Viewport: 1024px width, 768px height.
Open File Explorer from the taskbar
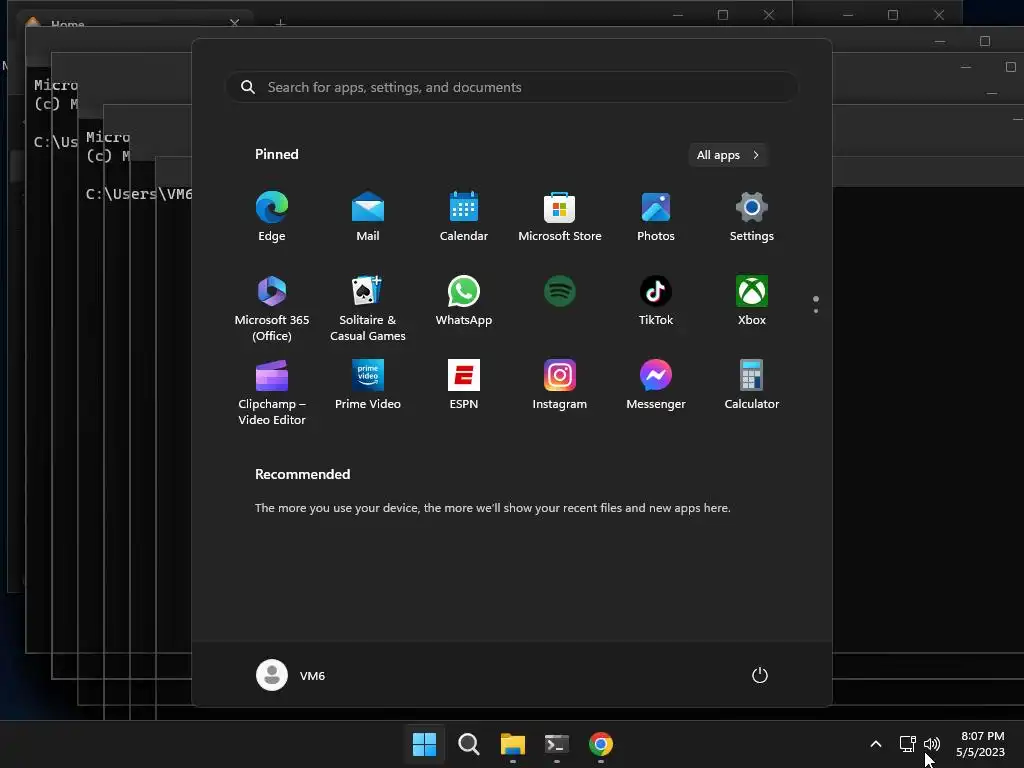tap(513, 744)
